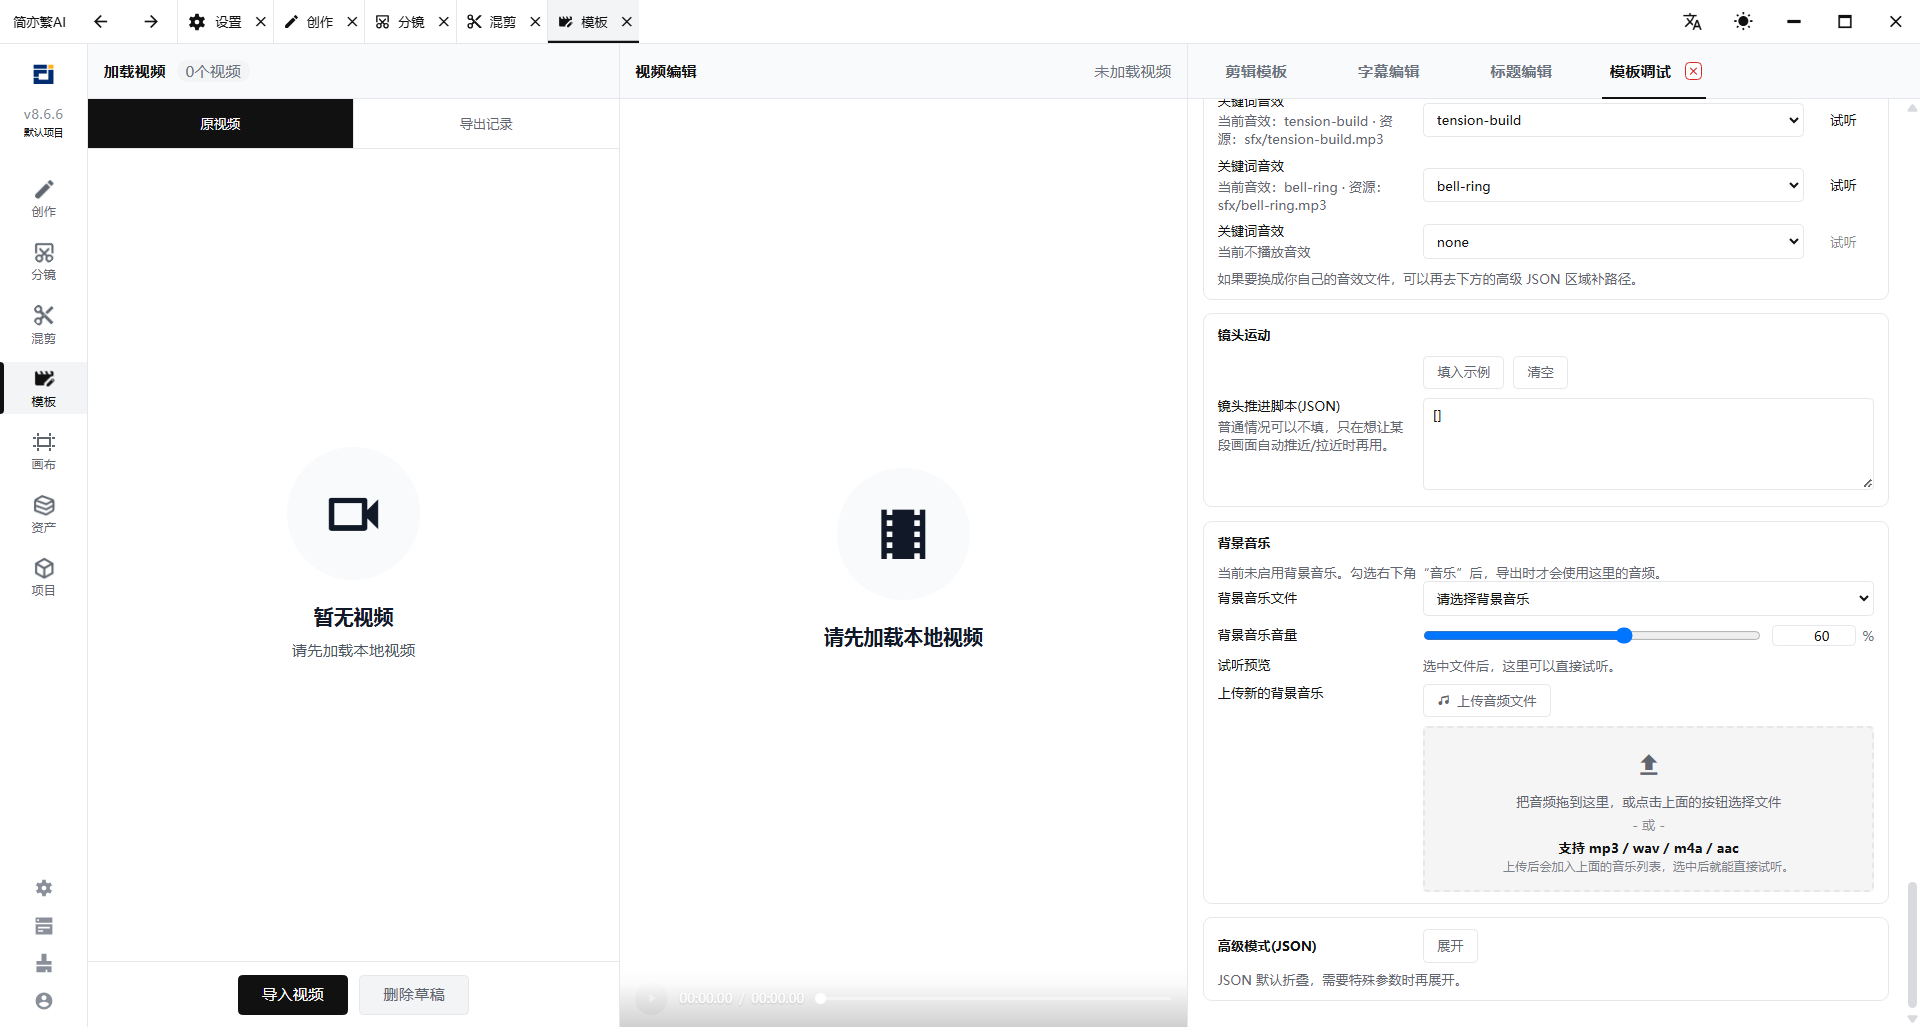Image resolution: width=1920 pixels, height=1027 pixels.
Task: Click the audio drag-and-drop upload area
Action: coord(1648,809)
